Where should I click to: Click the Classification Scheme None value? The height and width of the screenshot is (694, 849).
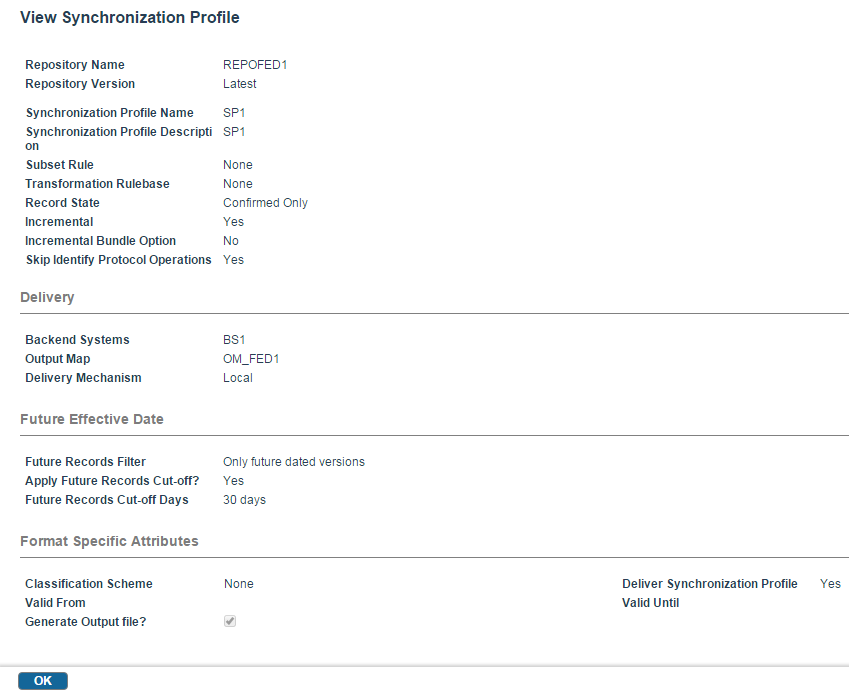(x=239, y=584)
